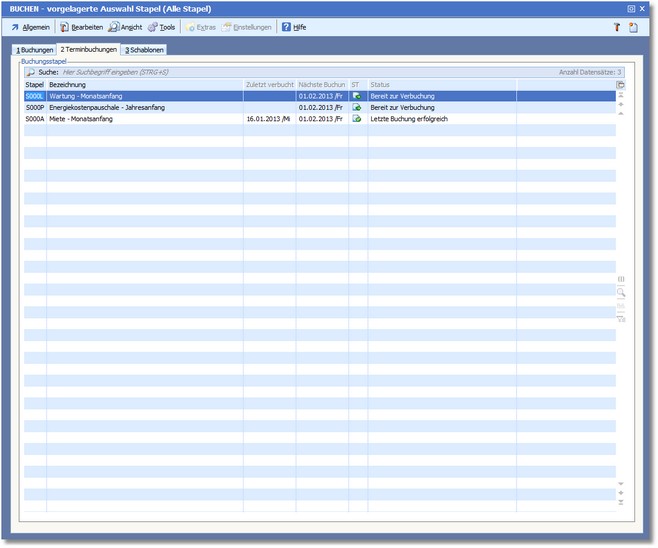Viewport: 658px width, 548px height.
Task: Open the Allgemein menu
Action: click(30, 27)
